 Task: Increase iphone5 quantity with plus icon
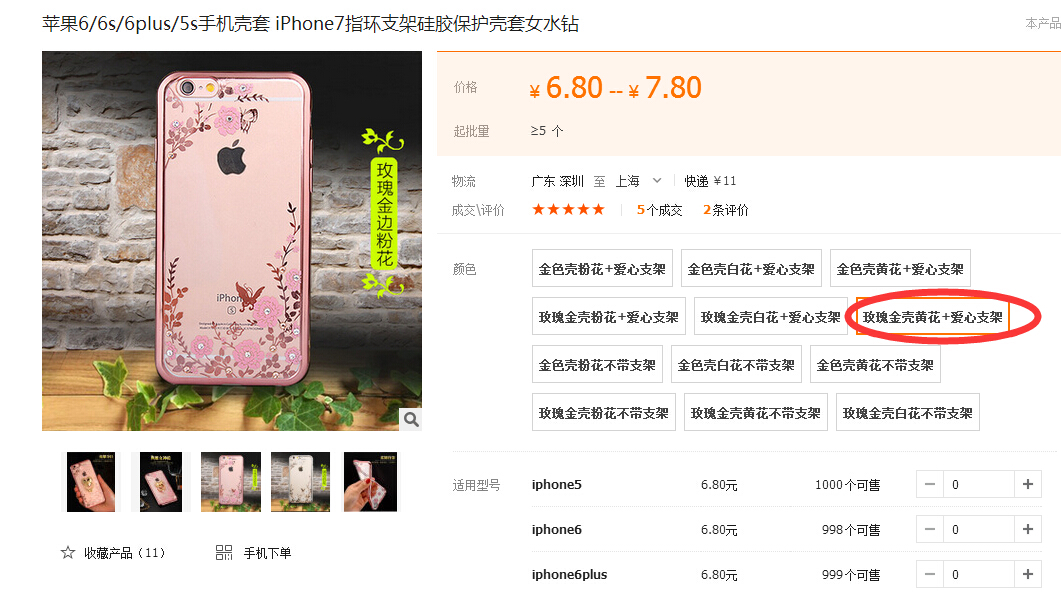coord(1028,484)
